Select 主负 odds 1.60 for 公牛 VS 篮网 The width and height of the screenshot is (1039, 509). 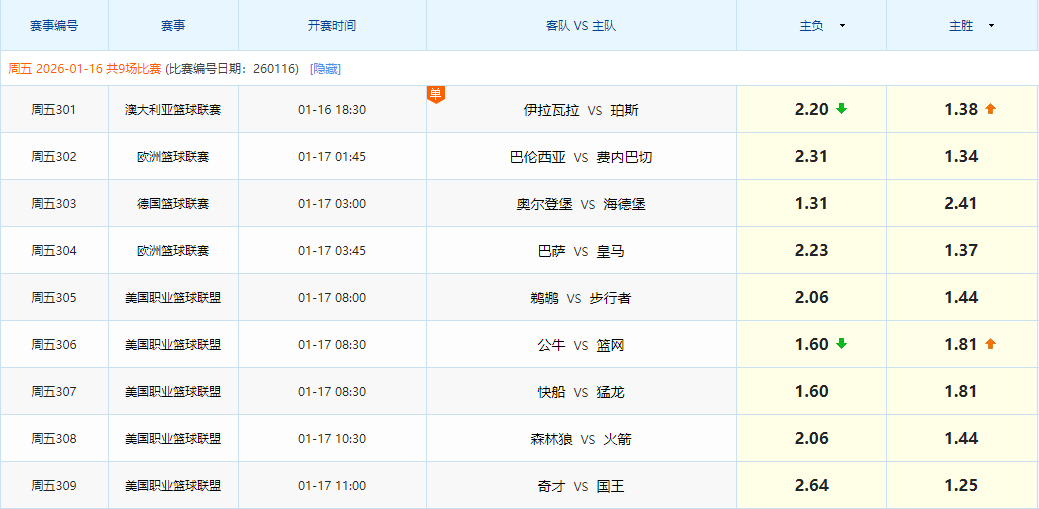click(x=812, y=345)
